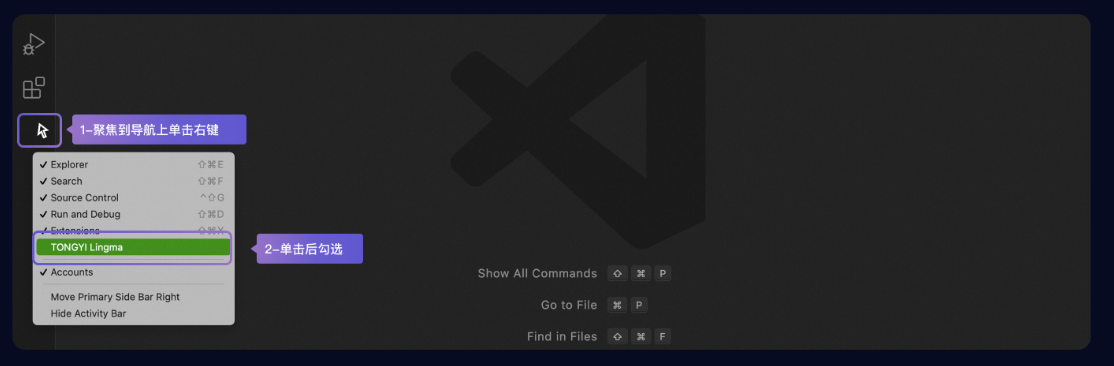The height and width of the screenshot is (366, 1114).
Task: Click the Show All Commands hint text
Action: pyautogui.click(x=537, y=274)
